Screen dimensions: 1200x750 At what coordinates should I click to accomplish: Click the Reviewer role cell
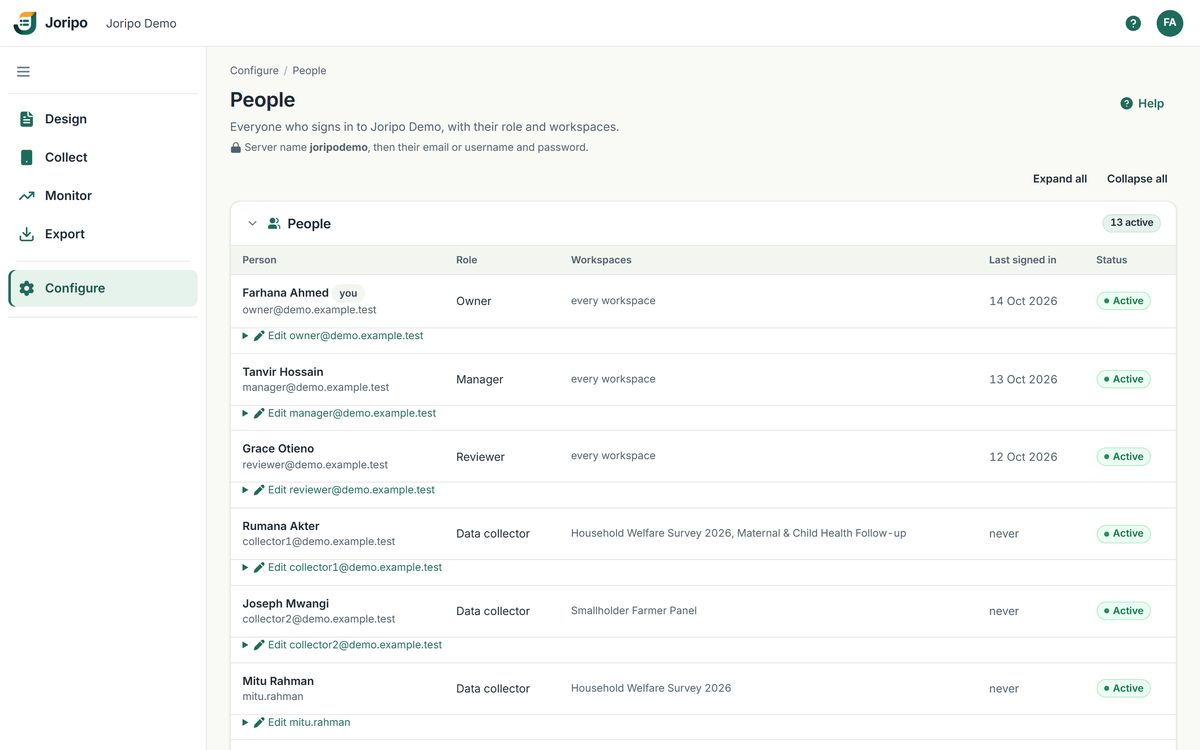(x=480, y=457)
